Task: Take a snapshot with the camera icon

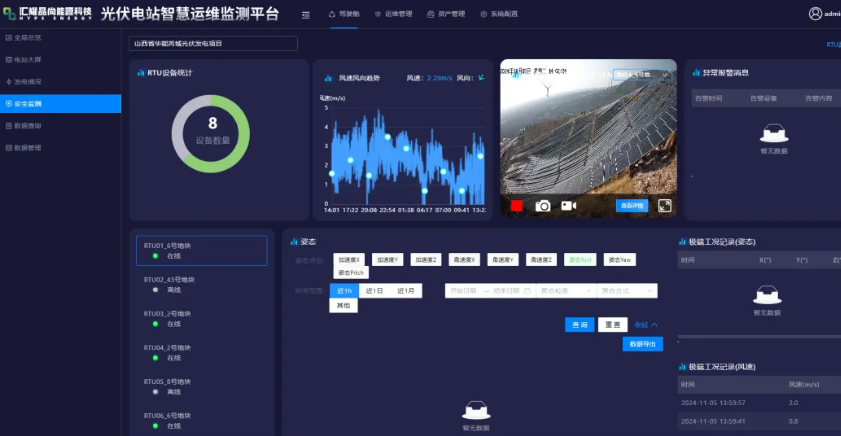Action: click(x=543, y=206)
